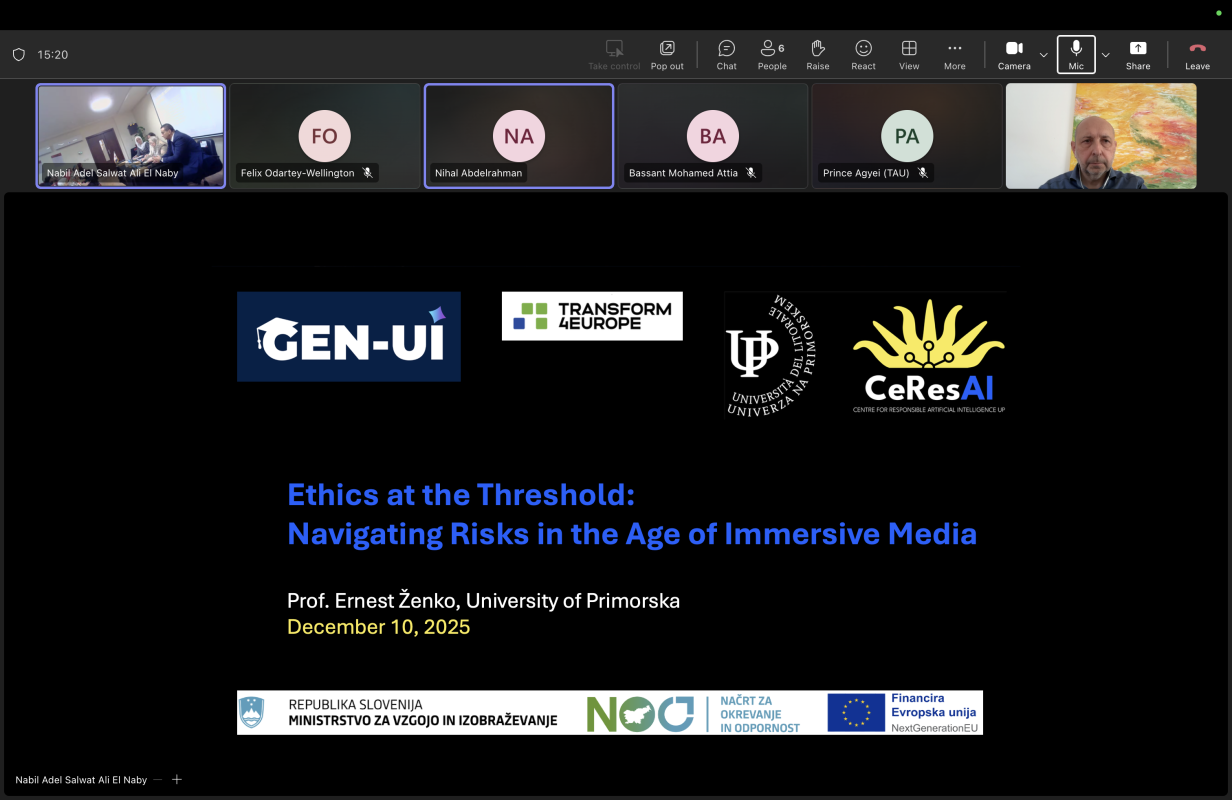Screen dimensions: 1232x800
Task: Leave the meeting
Action: tap(1197, 54)
